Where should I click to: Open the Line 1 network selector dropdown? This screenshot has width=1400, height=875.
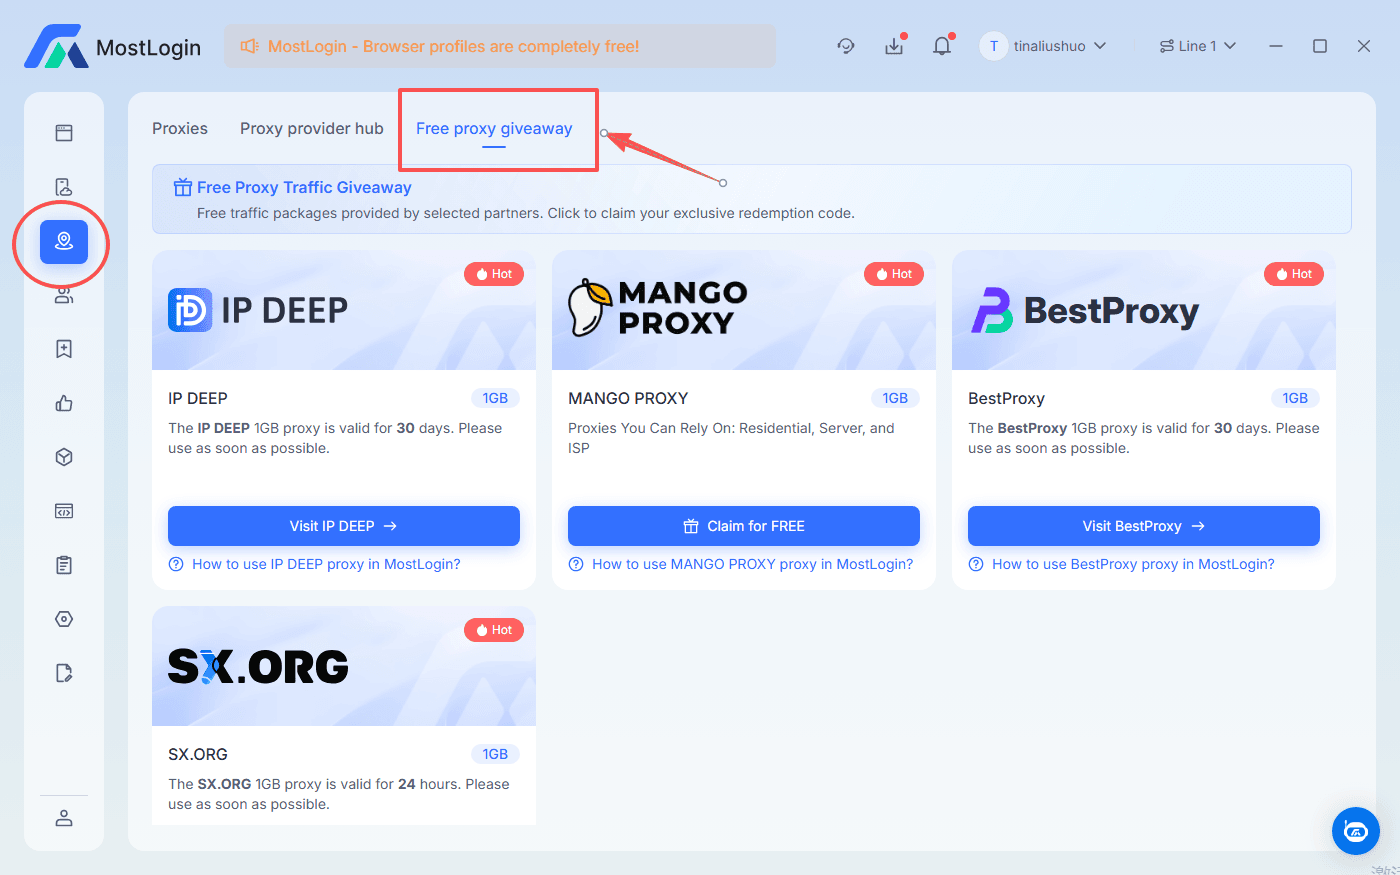pyautogui.click(x=1197, y=46)
